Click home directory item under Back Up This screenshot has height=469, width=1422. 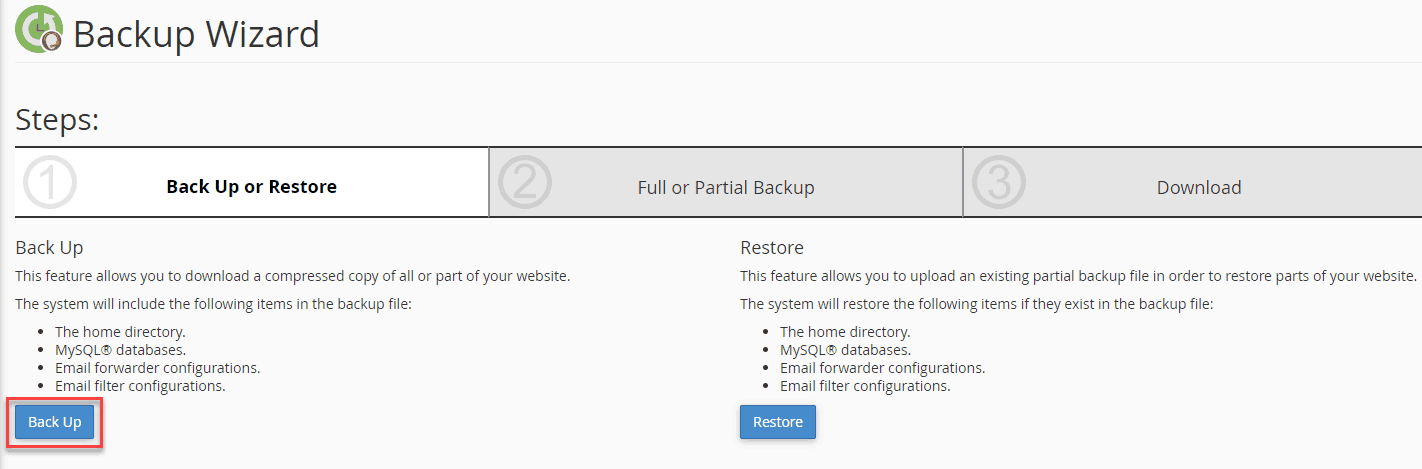click(x=121, y=332)
